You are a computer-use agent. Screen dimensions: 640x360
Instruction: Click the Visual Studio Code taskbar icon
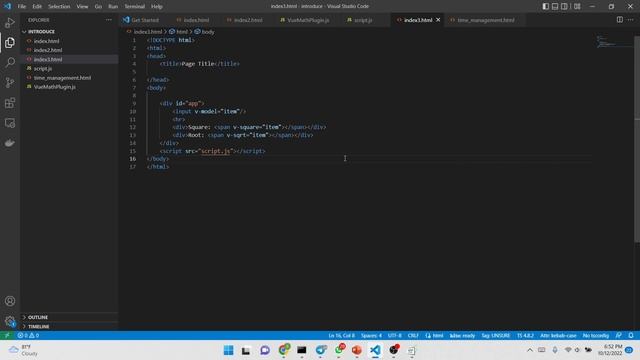[x=375, y=350]
